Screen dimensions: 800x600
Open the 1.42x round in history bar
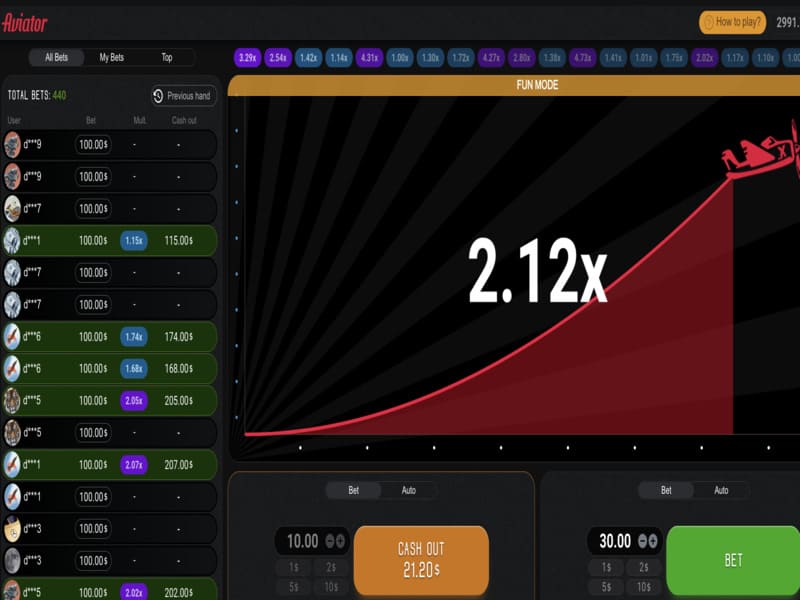coord(309,58)
